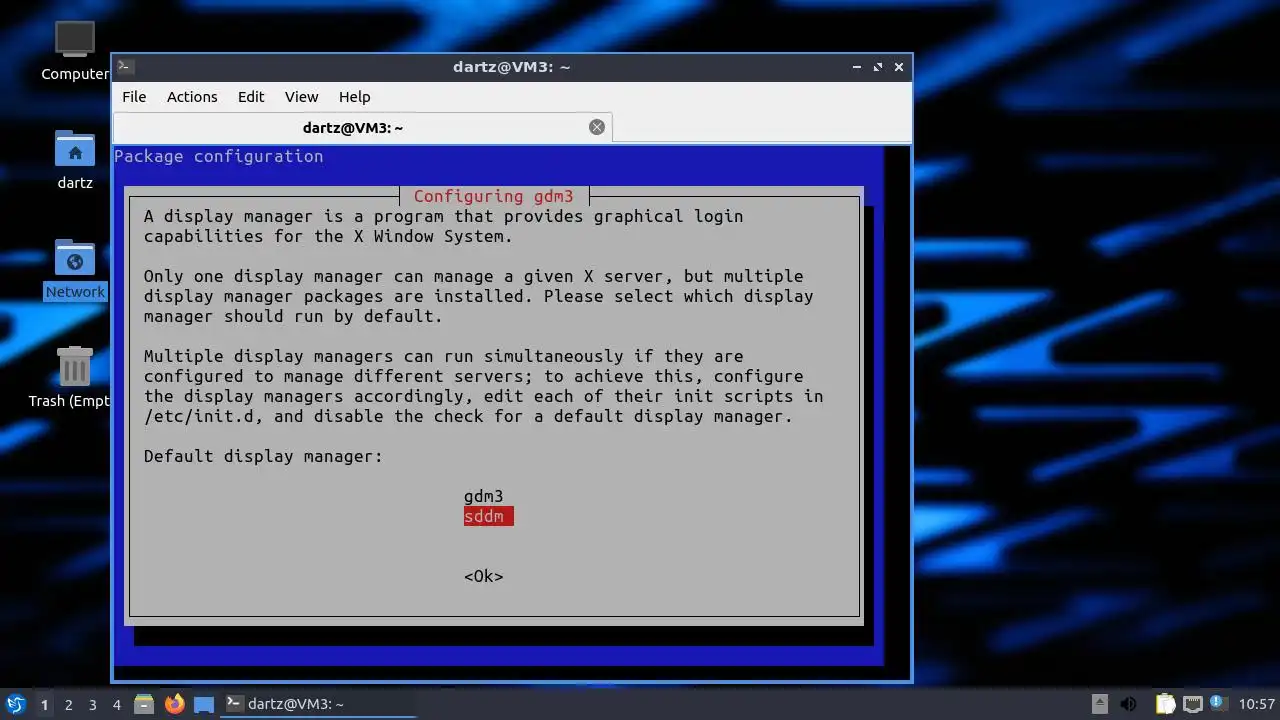Close the dartz@VM3 terminal tab
This screenshot has height=720, width=1280.
click(x=597, y=127)
